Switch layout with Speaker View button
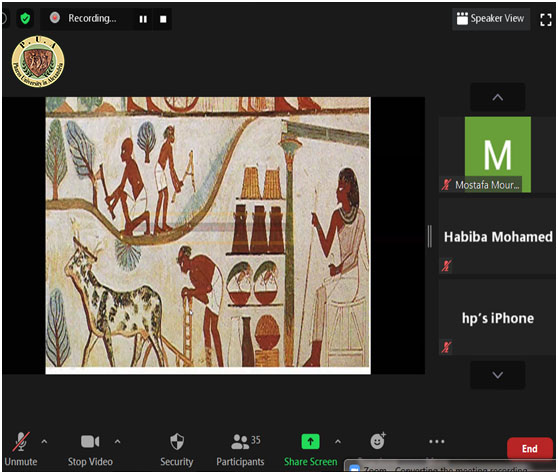Screen dimensions: 558x474 tap(491, 19)
